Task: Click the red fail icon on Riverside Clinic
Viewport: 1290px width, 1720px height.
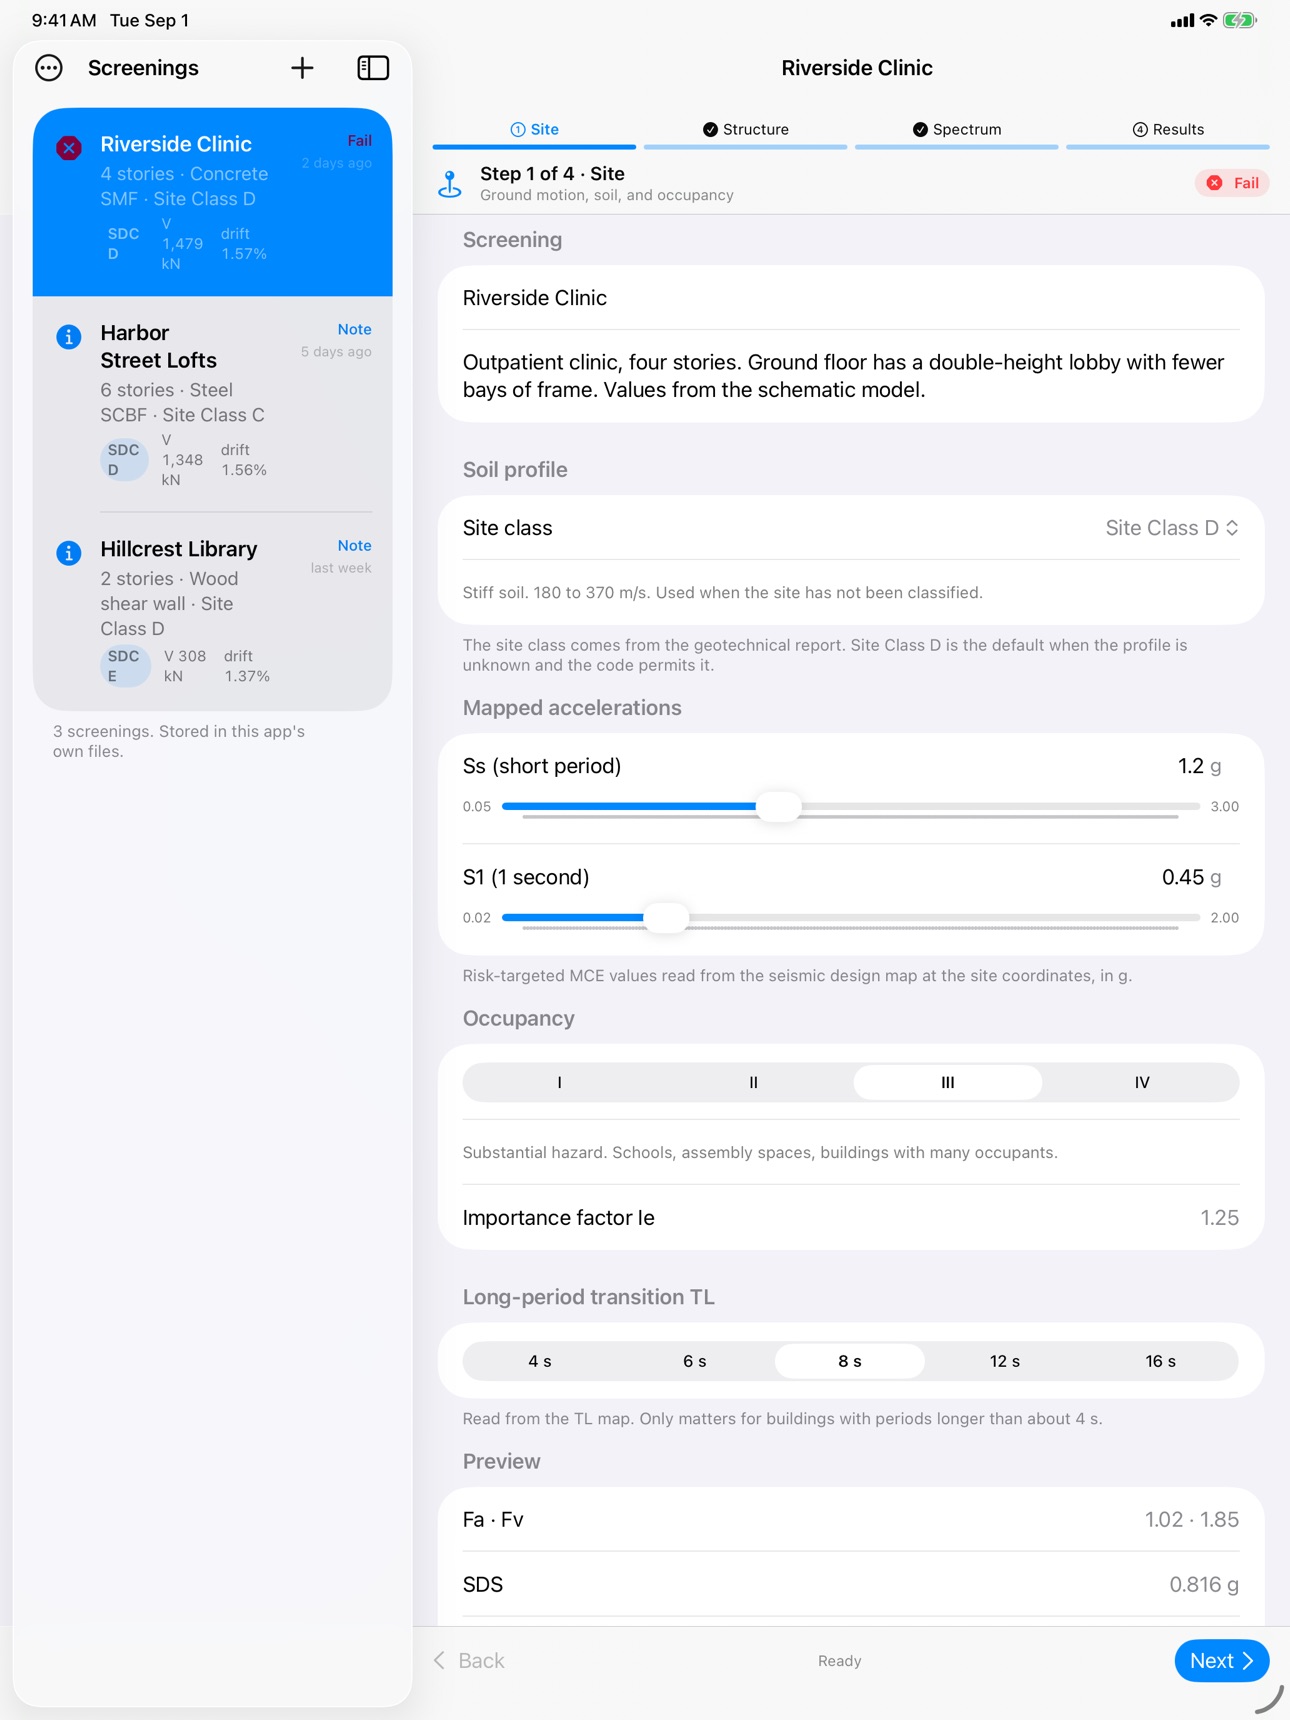Action: pos(69,148)
